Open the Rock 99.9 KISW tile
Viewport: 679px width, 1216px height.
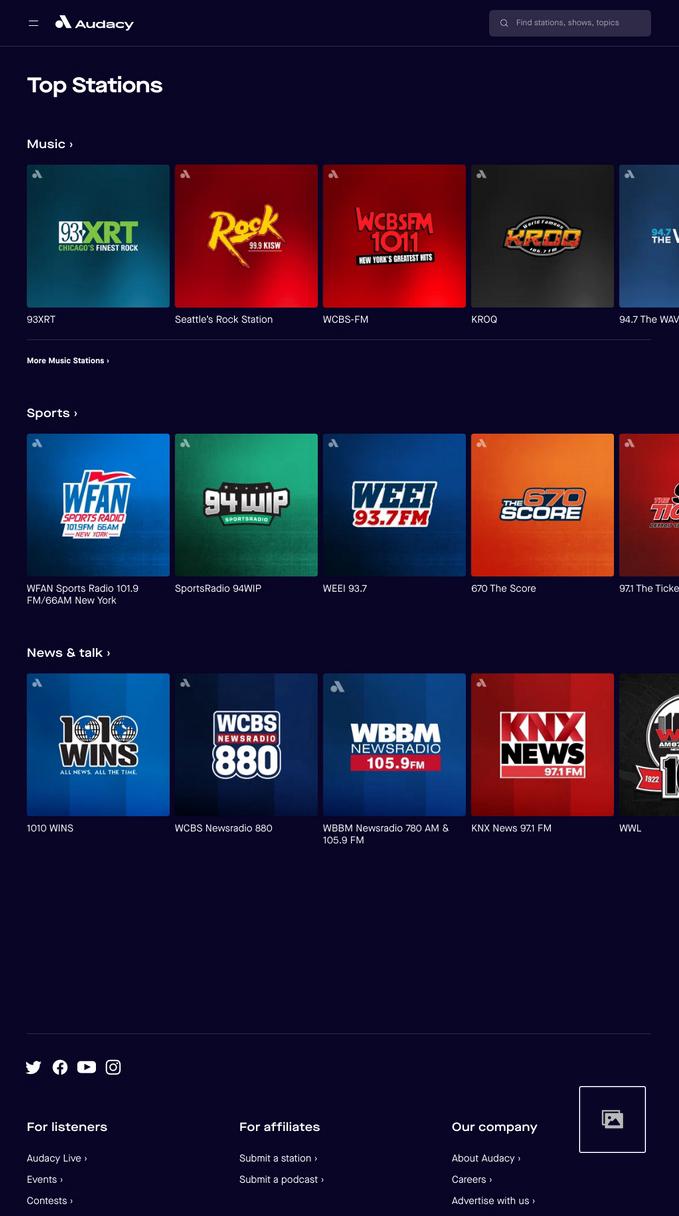click(x=246, y=236)
